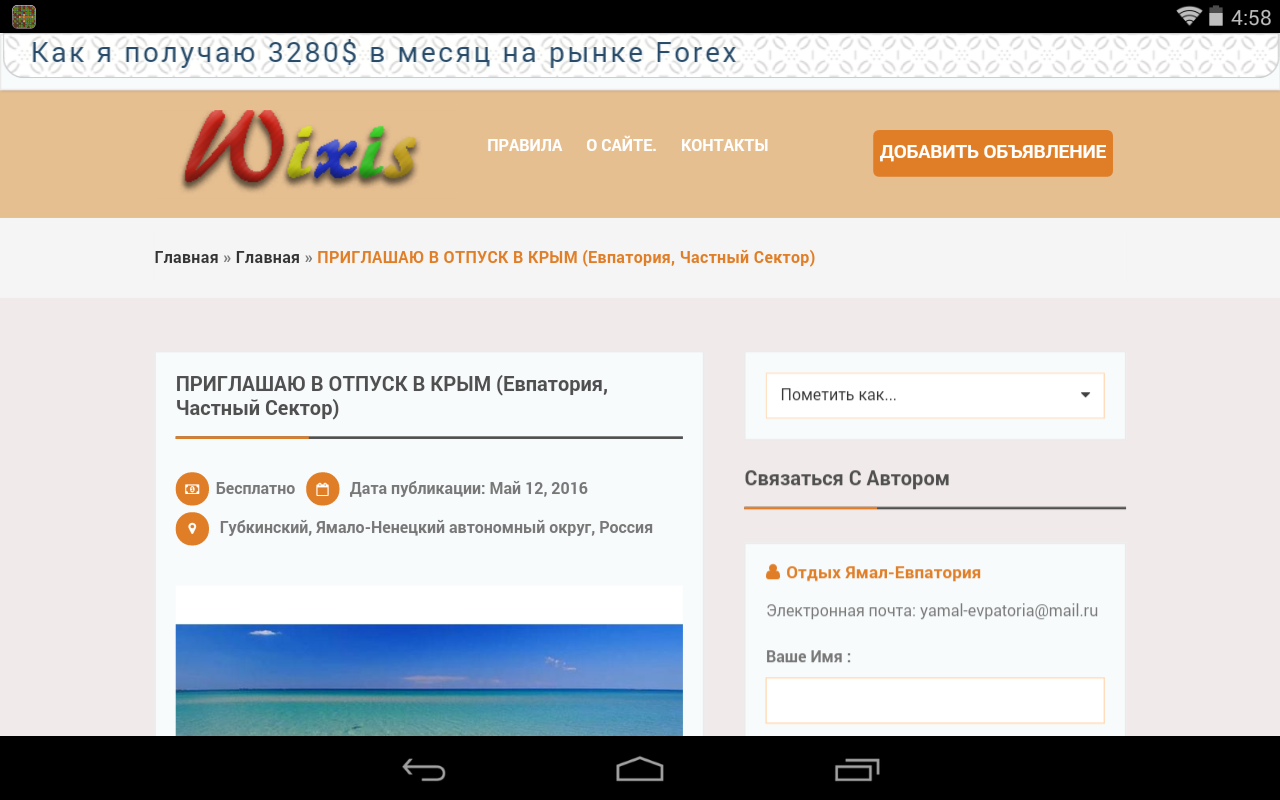
Task: Tap the Wi-Fi status icon
Action: tap(1189, 16)
